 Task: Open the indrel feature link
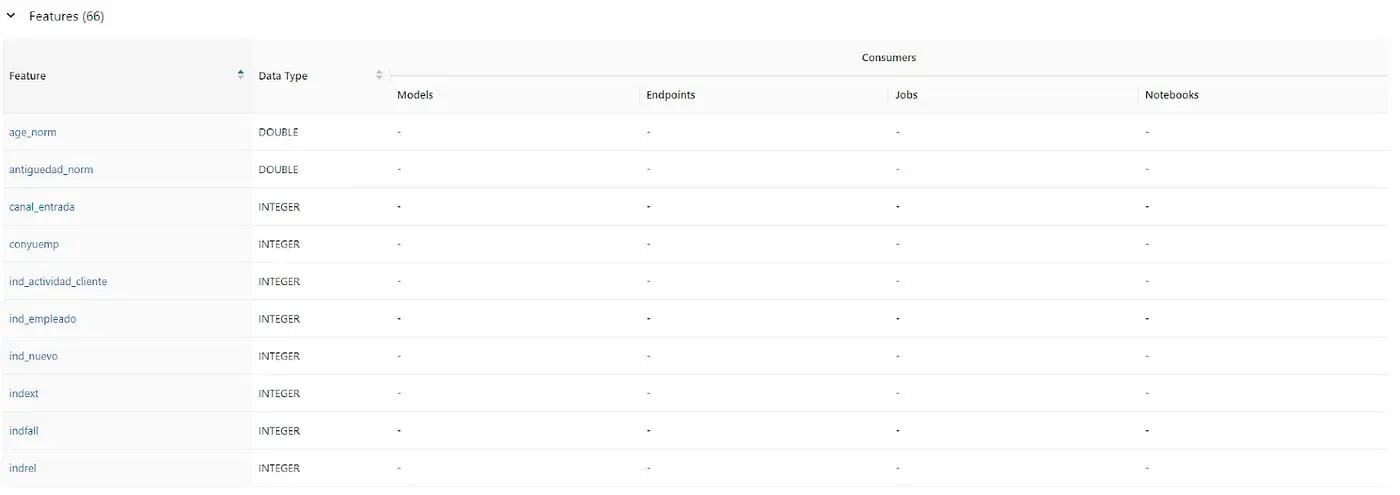(23, 468)
